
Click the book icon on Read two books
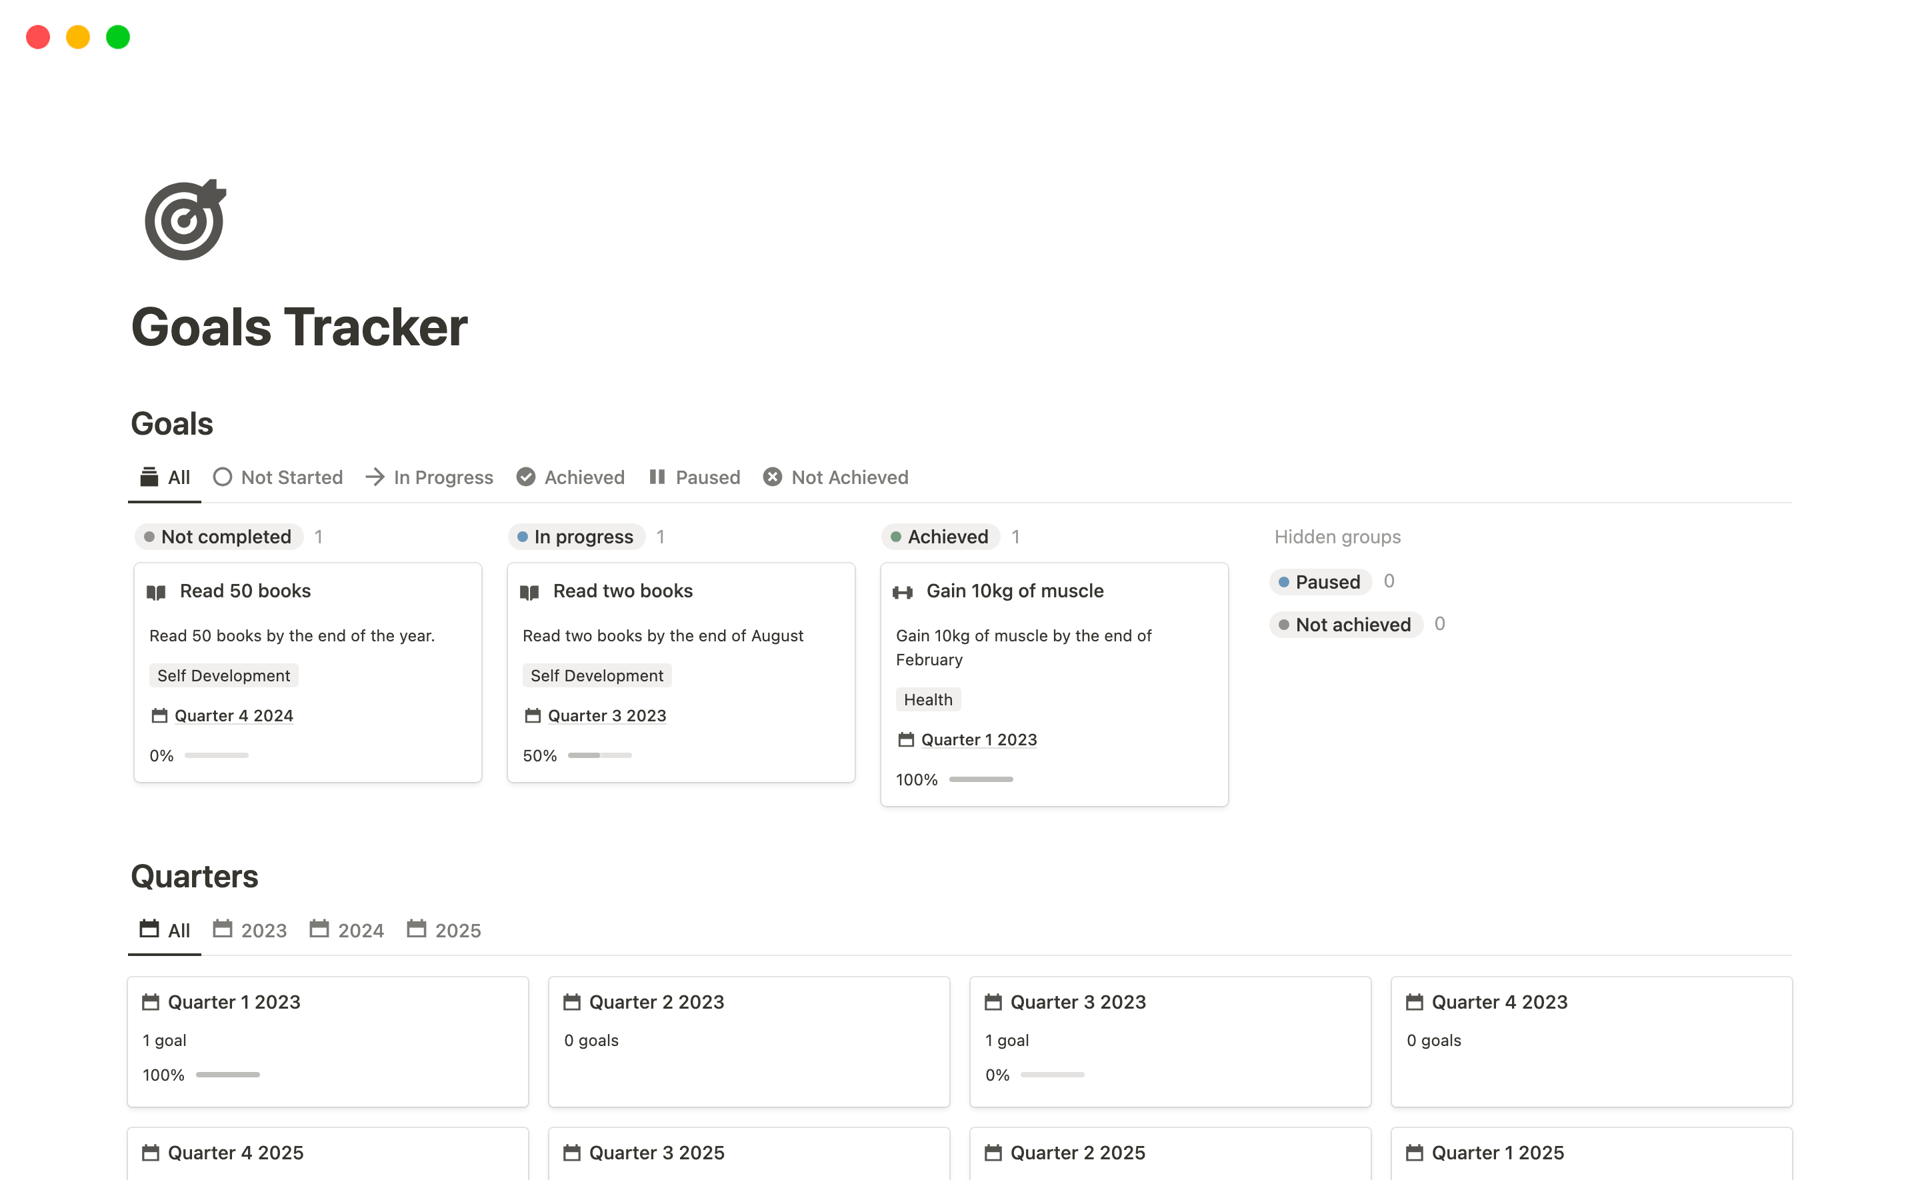[x=530, y=592]
